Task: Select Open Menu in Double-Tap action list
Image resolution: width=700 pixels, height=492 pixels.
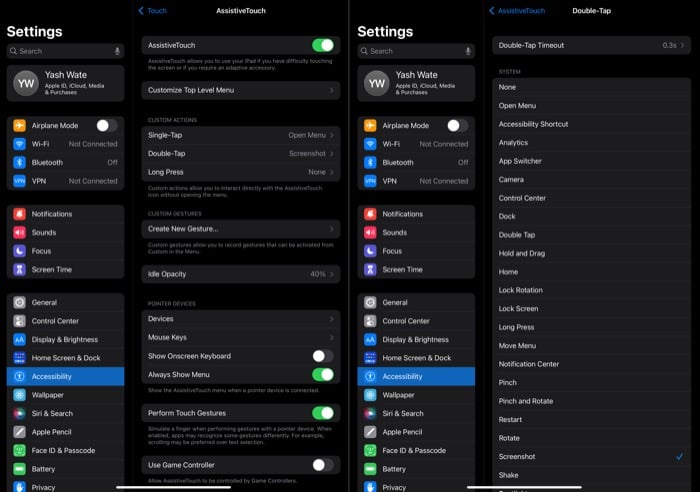Action: (592, 106)
